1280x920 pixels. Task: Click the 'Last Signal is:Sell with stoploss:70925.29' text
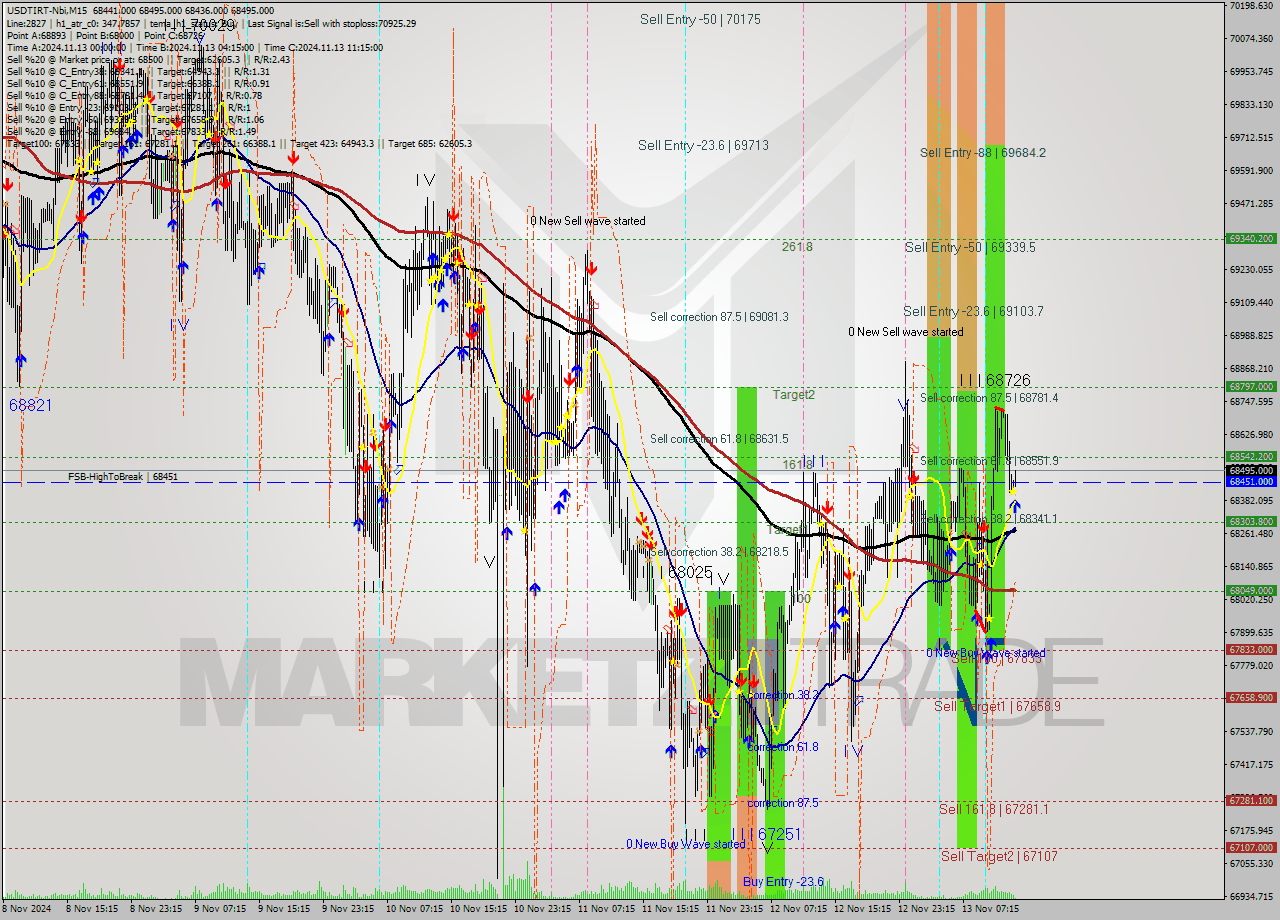(x=332, y=23)
